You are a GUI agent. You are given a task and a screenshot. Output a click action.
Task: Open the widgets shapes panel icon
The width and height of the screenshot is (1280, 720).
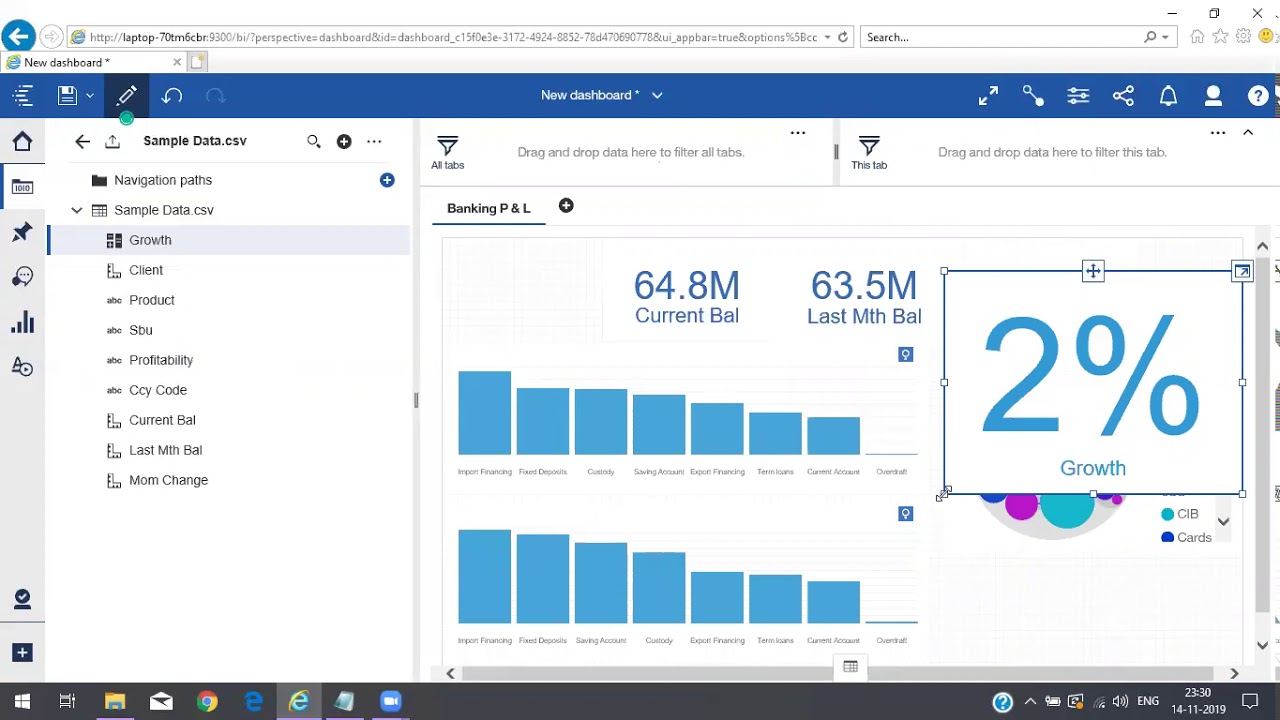click(x=22, y=367)
